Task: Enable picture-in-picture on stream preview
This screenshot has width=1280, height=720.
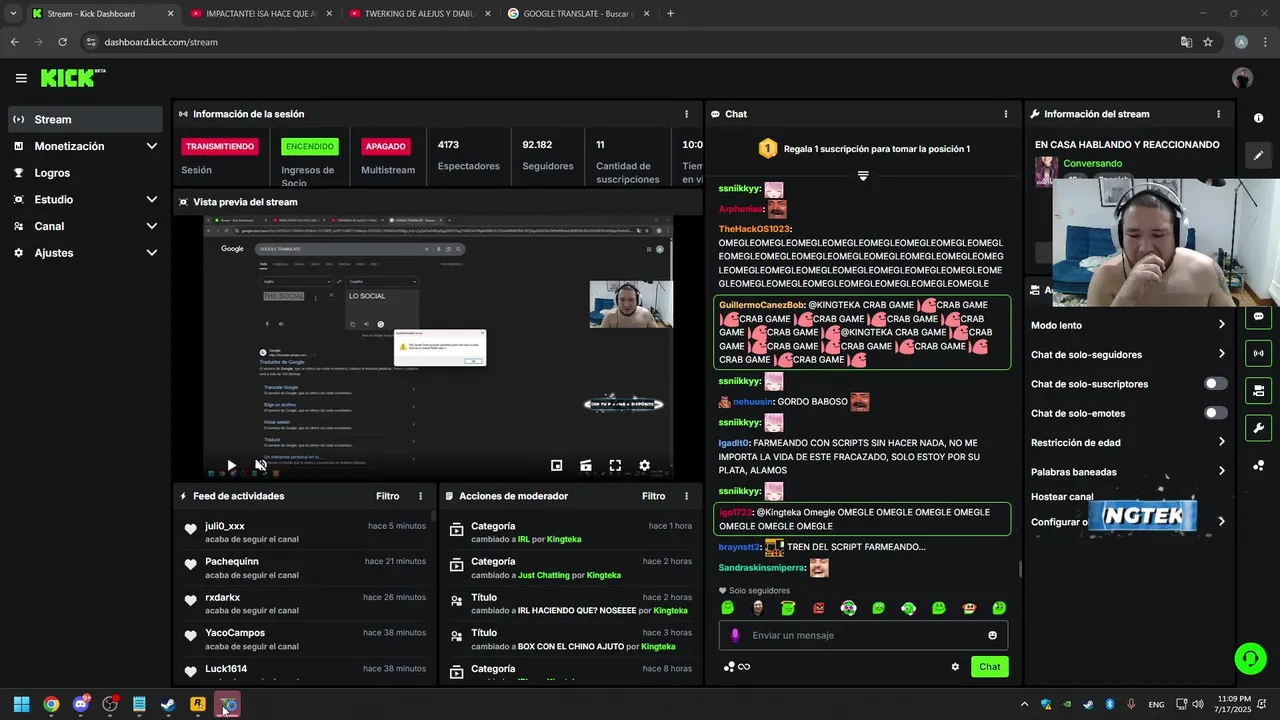Action: coord(556,465)
